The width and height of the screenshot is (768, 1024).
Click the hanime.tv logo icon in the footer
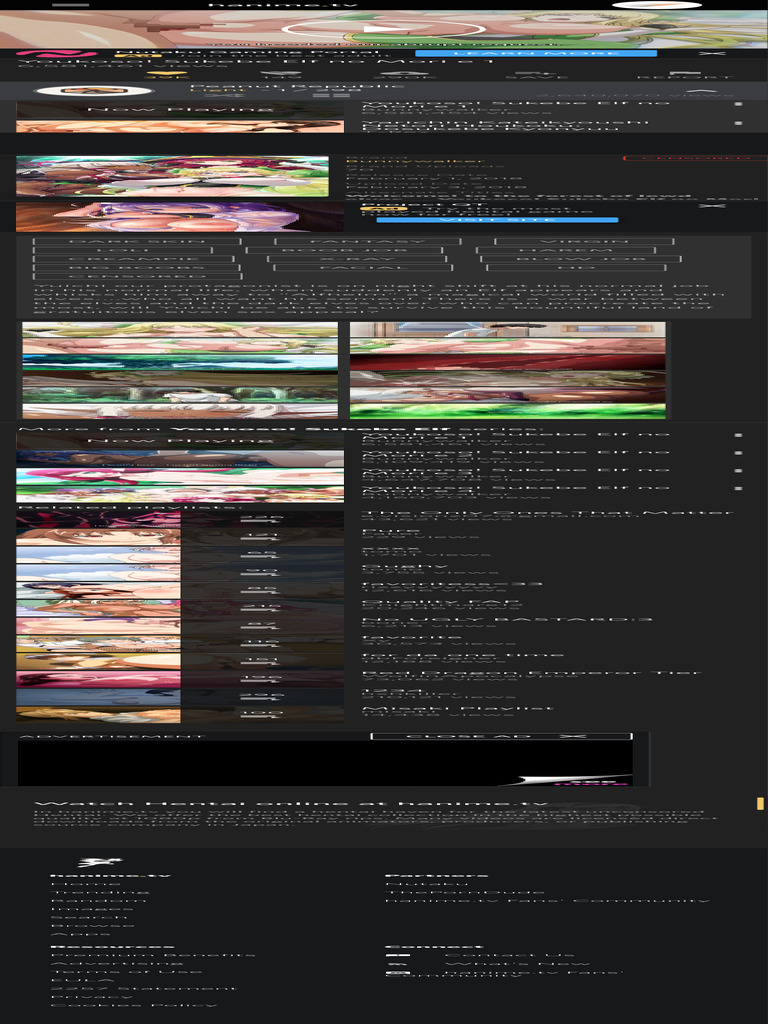[x=99, y=863]
